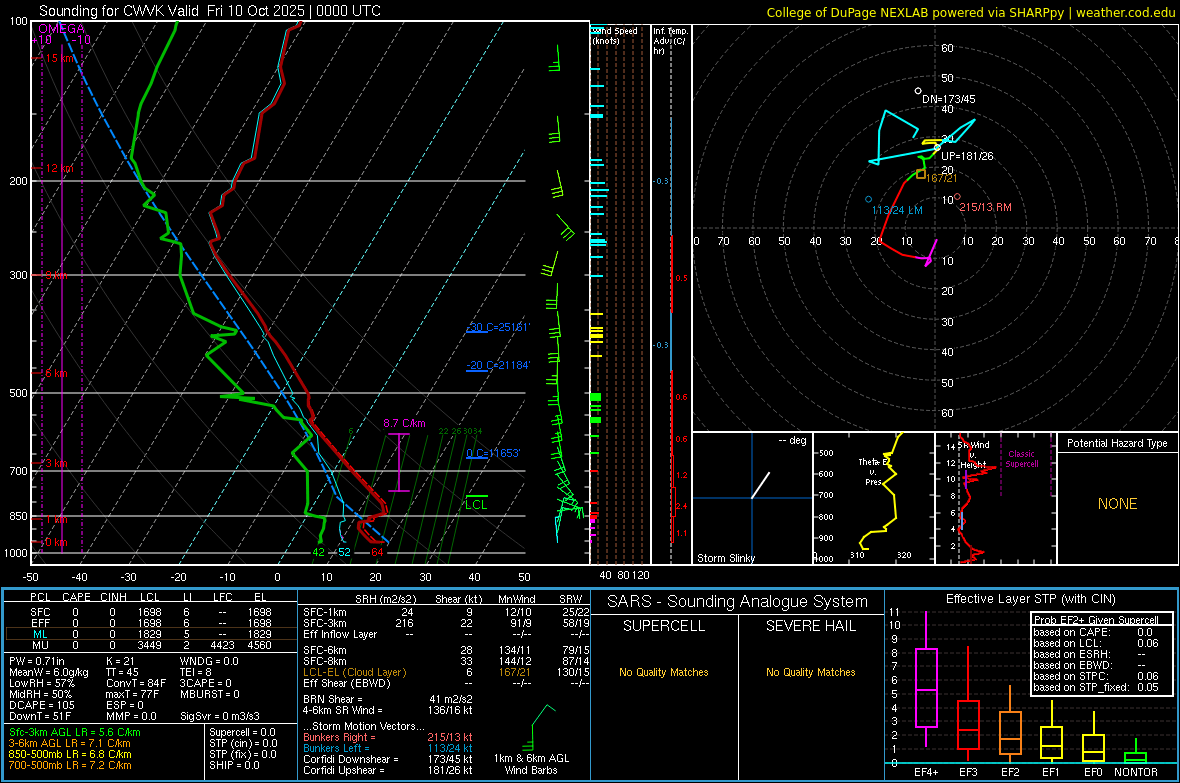The height and width of the screenshot is (783, 1180).
Task: Click the magenta EF4+ box plot
Action: [x=926, y=679]
